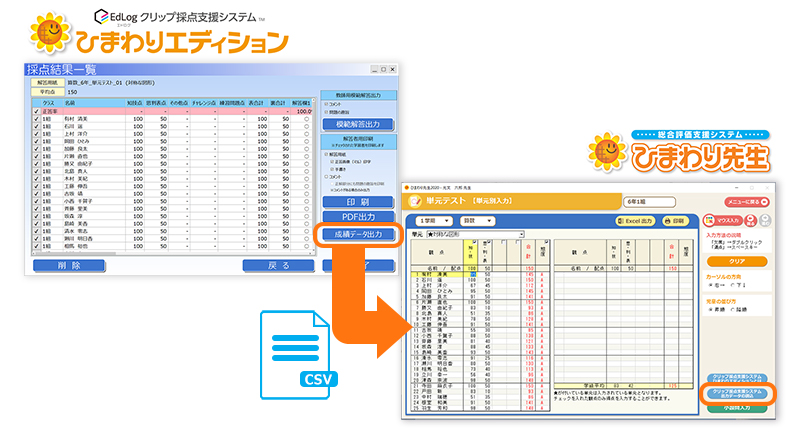This screenshot has height=433, width=800.
Task: Select the 下↓ cursor direction radio button
Action: 733,286
